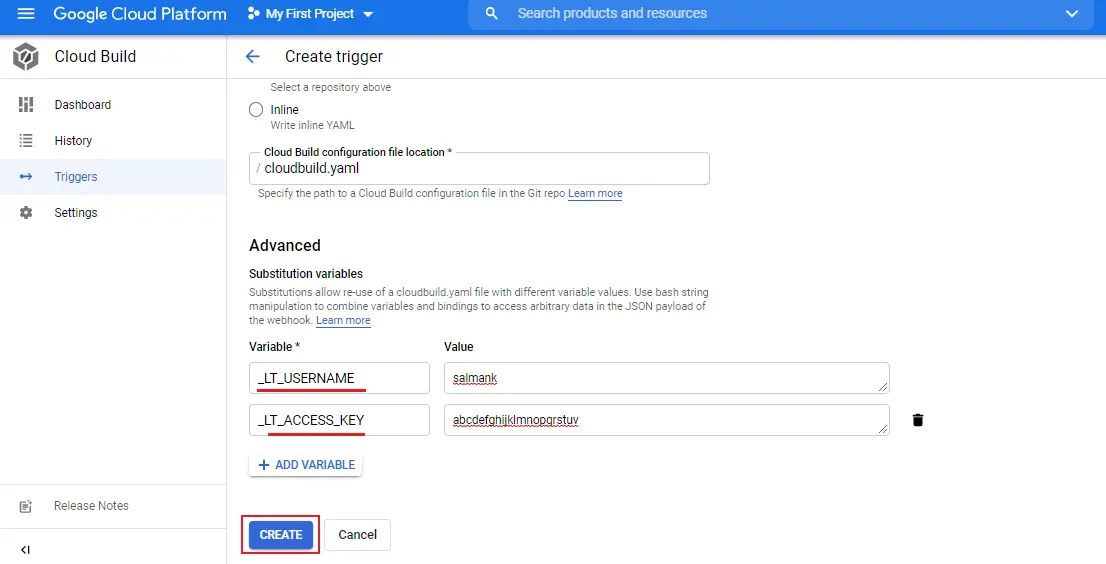Viewport: 1106px width, 564px height.
Task: Collapse the sidebar with chevron icon
Action: pos(25,550)
